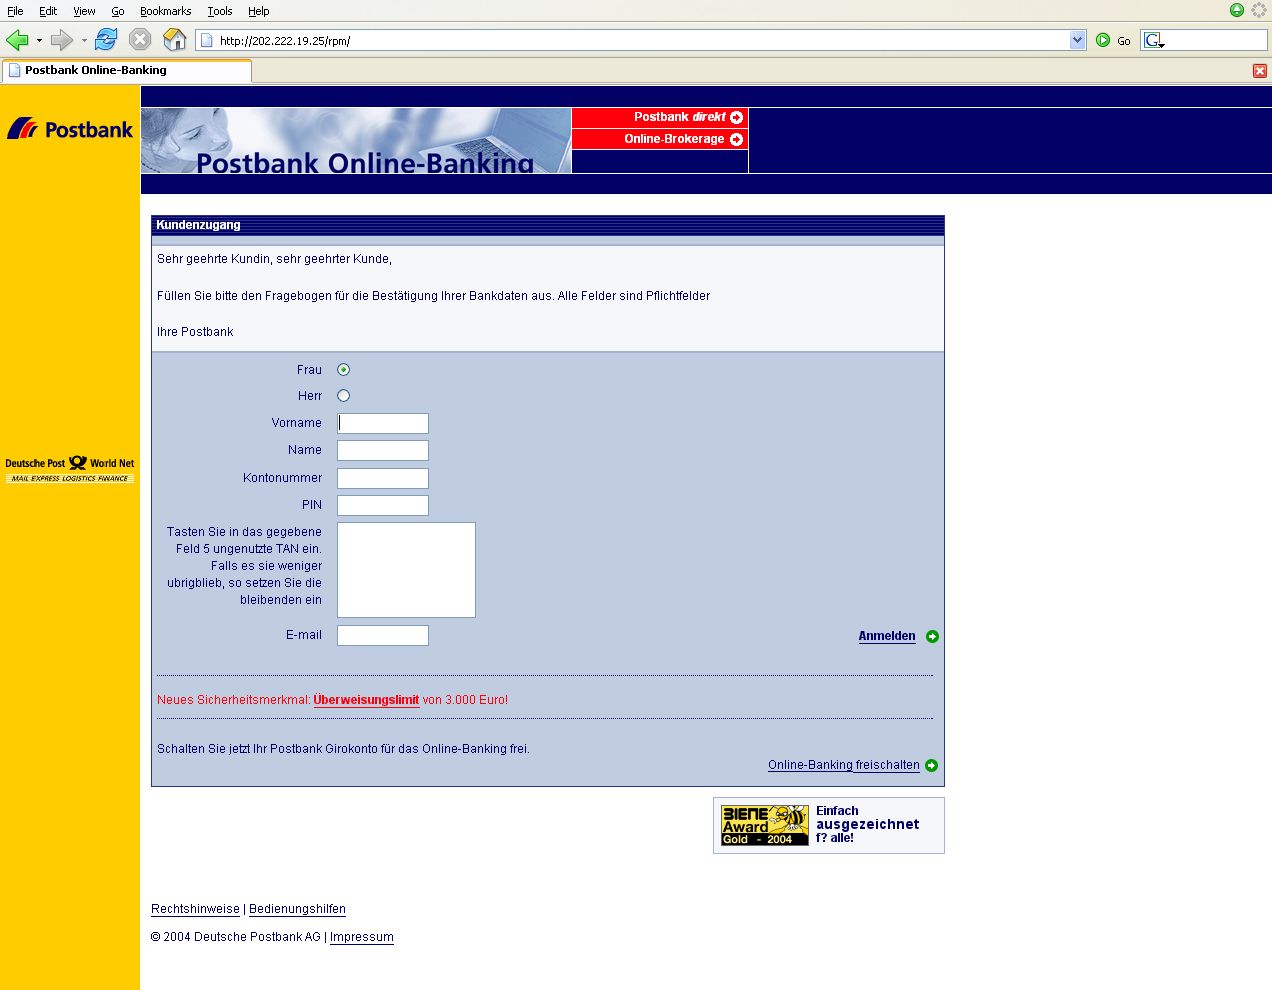The height and width of the screenshot is (990, 1272).
Task: Open the Überweisungslimit link
Action: (x=366, y=700)
